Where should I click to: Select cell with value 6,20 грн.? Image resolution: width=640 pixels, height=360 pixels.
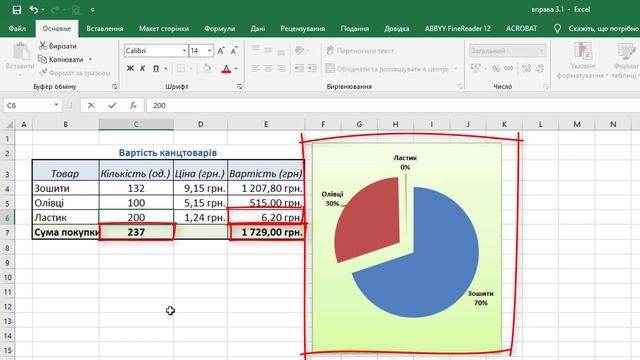pos(266,218)
